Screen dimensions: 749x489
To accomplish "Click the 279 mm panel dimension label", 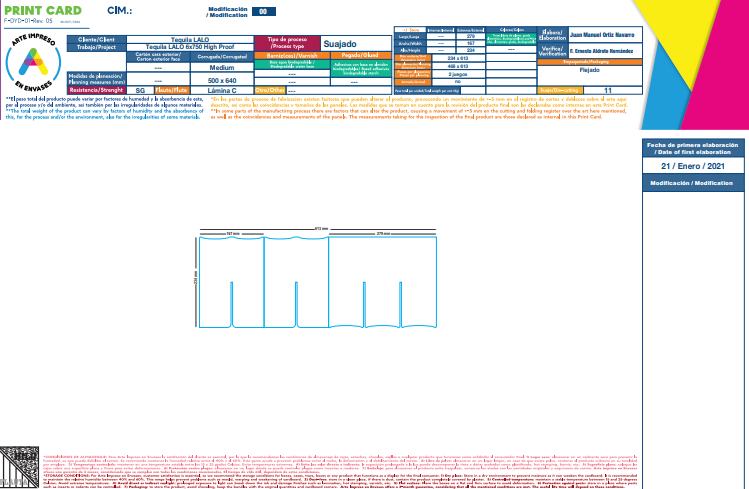I will [x=383, y=234].
